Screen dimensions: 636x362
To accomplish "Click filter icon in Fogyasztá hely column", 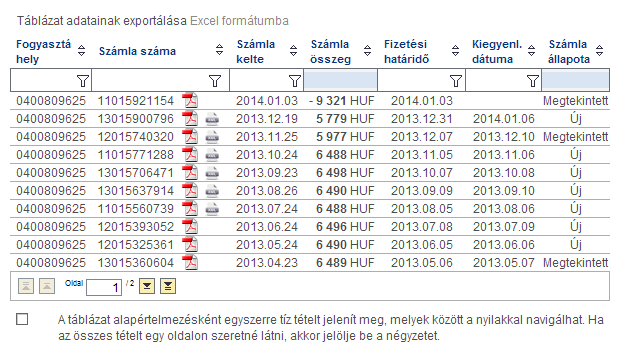I will [83, 81].
